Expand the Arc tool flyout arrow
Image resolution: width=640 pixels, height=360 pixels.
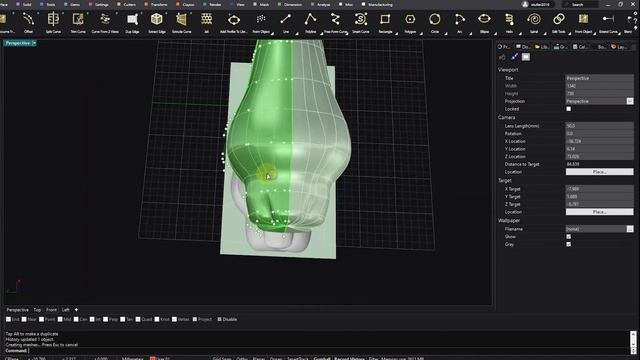tap(471, 33)
